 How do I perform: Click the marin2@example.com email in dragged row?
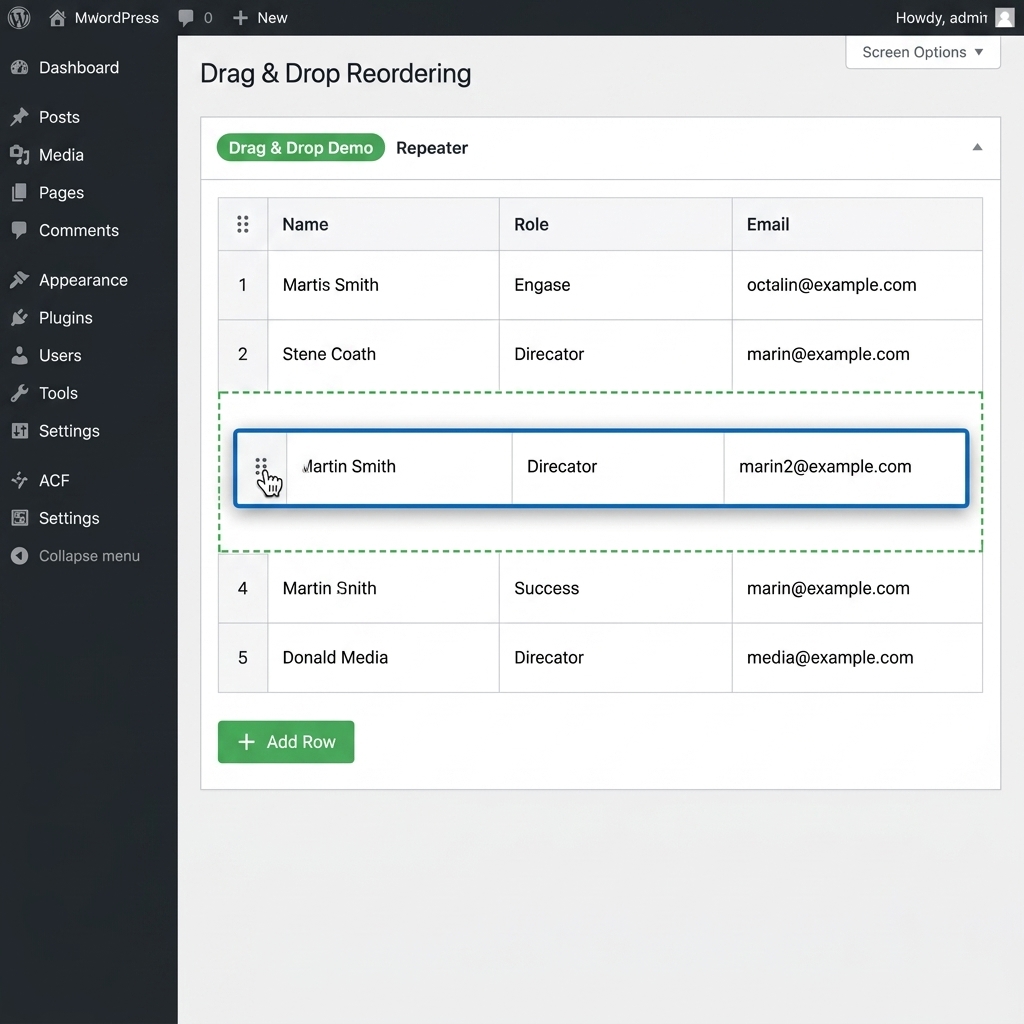(825, 466)
